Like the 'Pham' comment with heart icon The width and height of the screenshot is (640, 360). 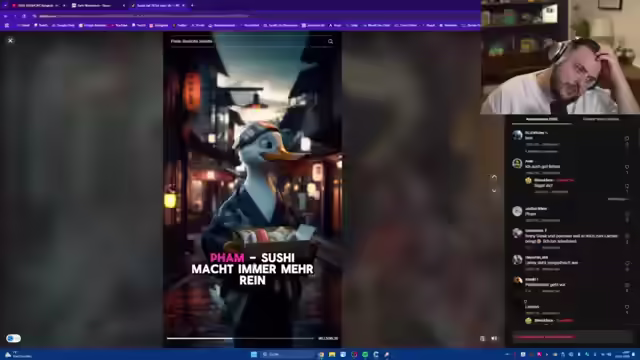click(627, 214)
